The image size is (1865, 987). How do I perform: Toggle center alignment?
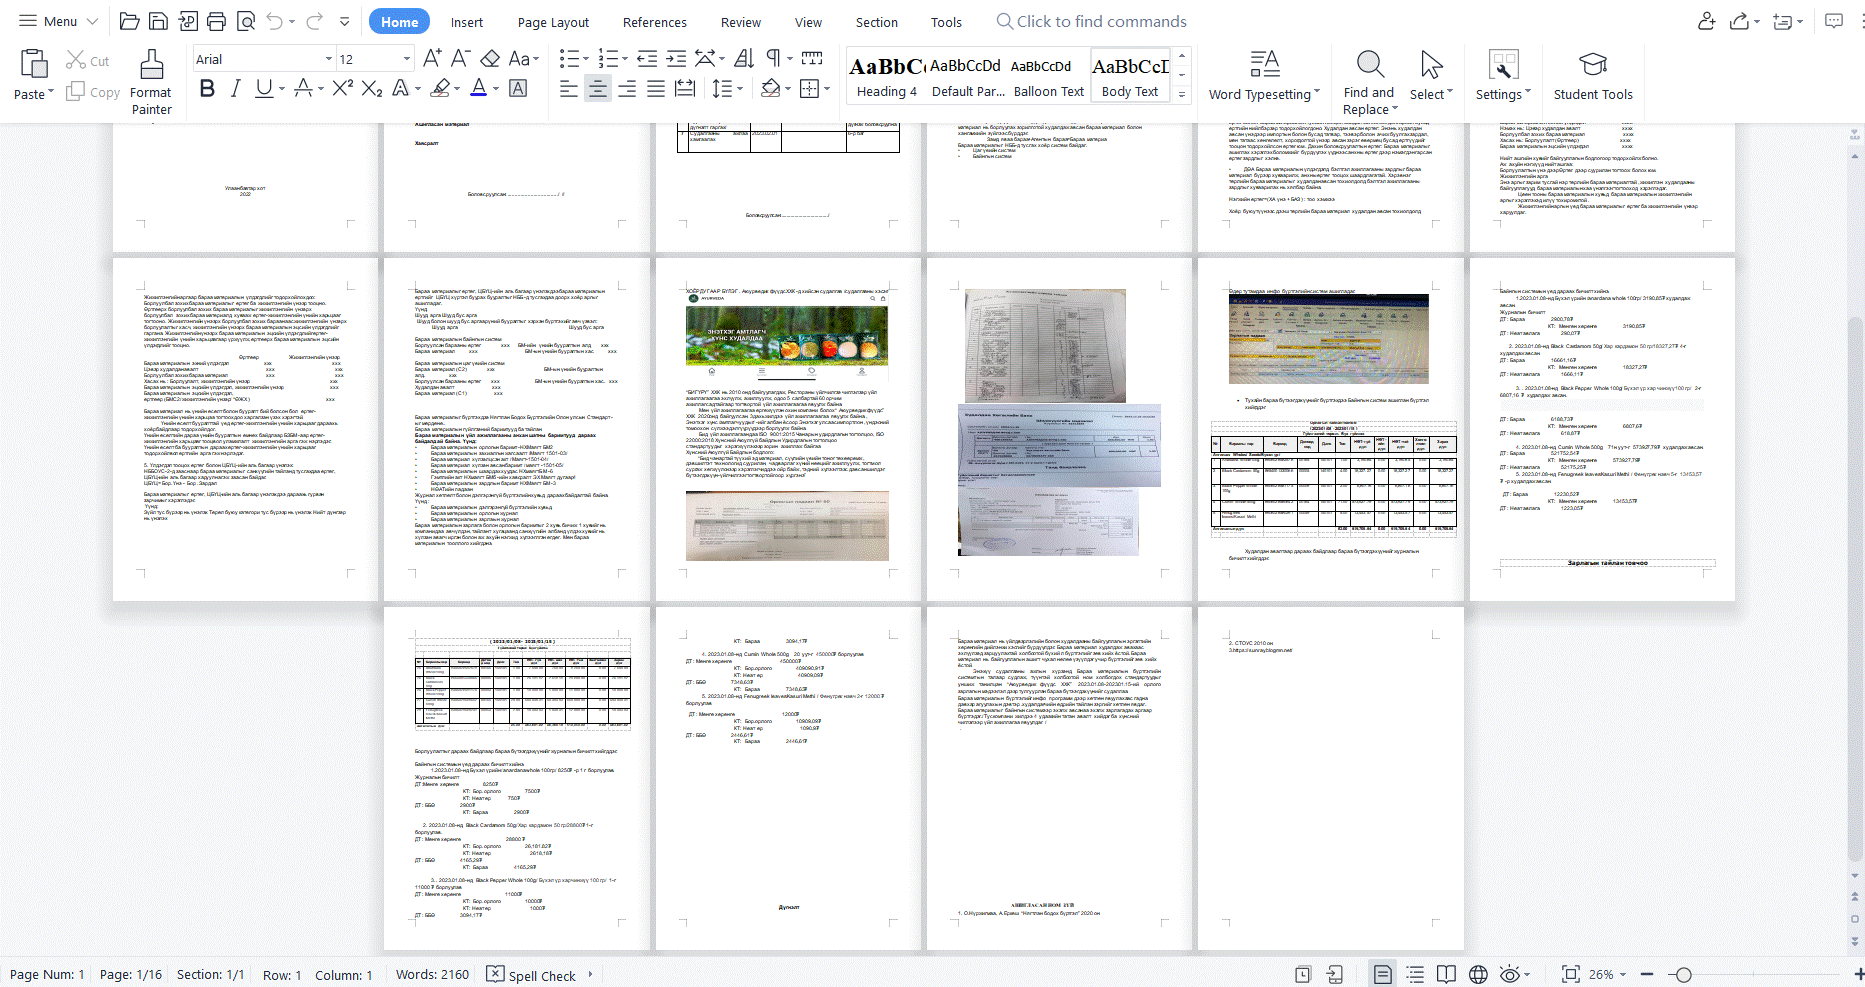point(598,89)
